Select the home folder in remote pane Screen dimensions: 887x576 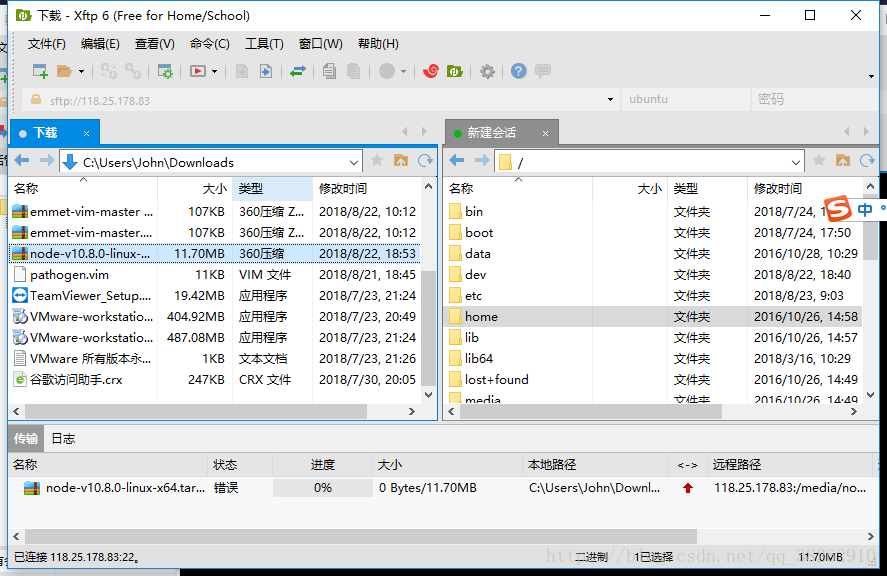point(653,316)
